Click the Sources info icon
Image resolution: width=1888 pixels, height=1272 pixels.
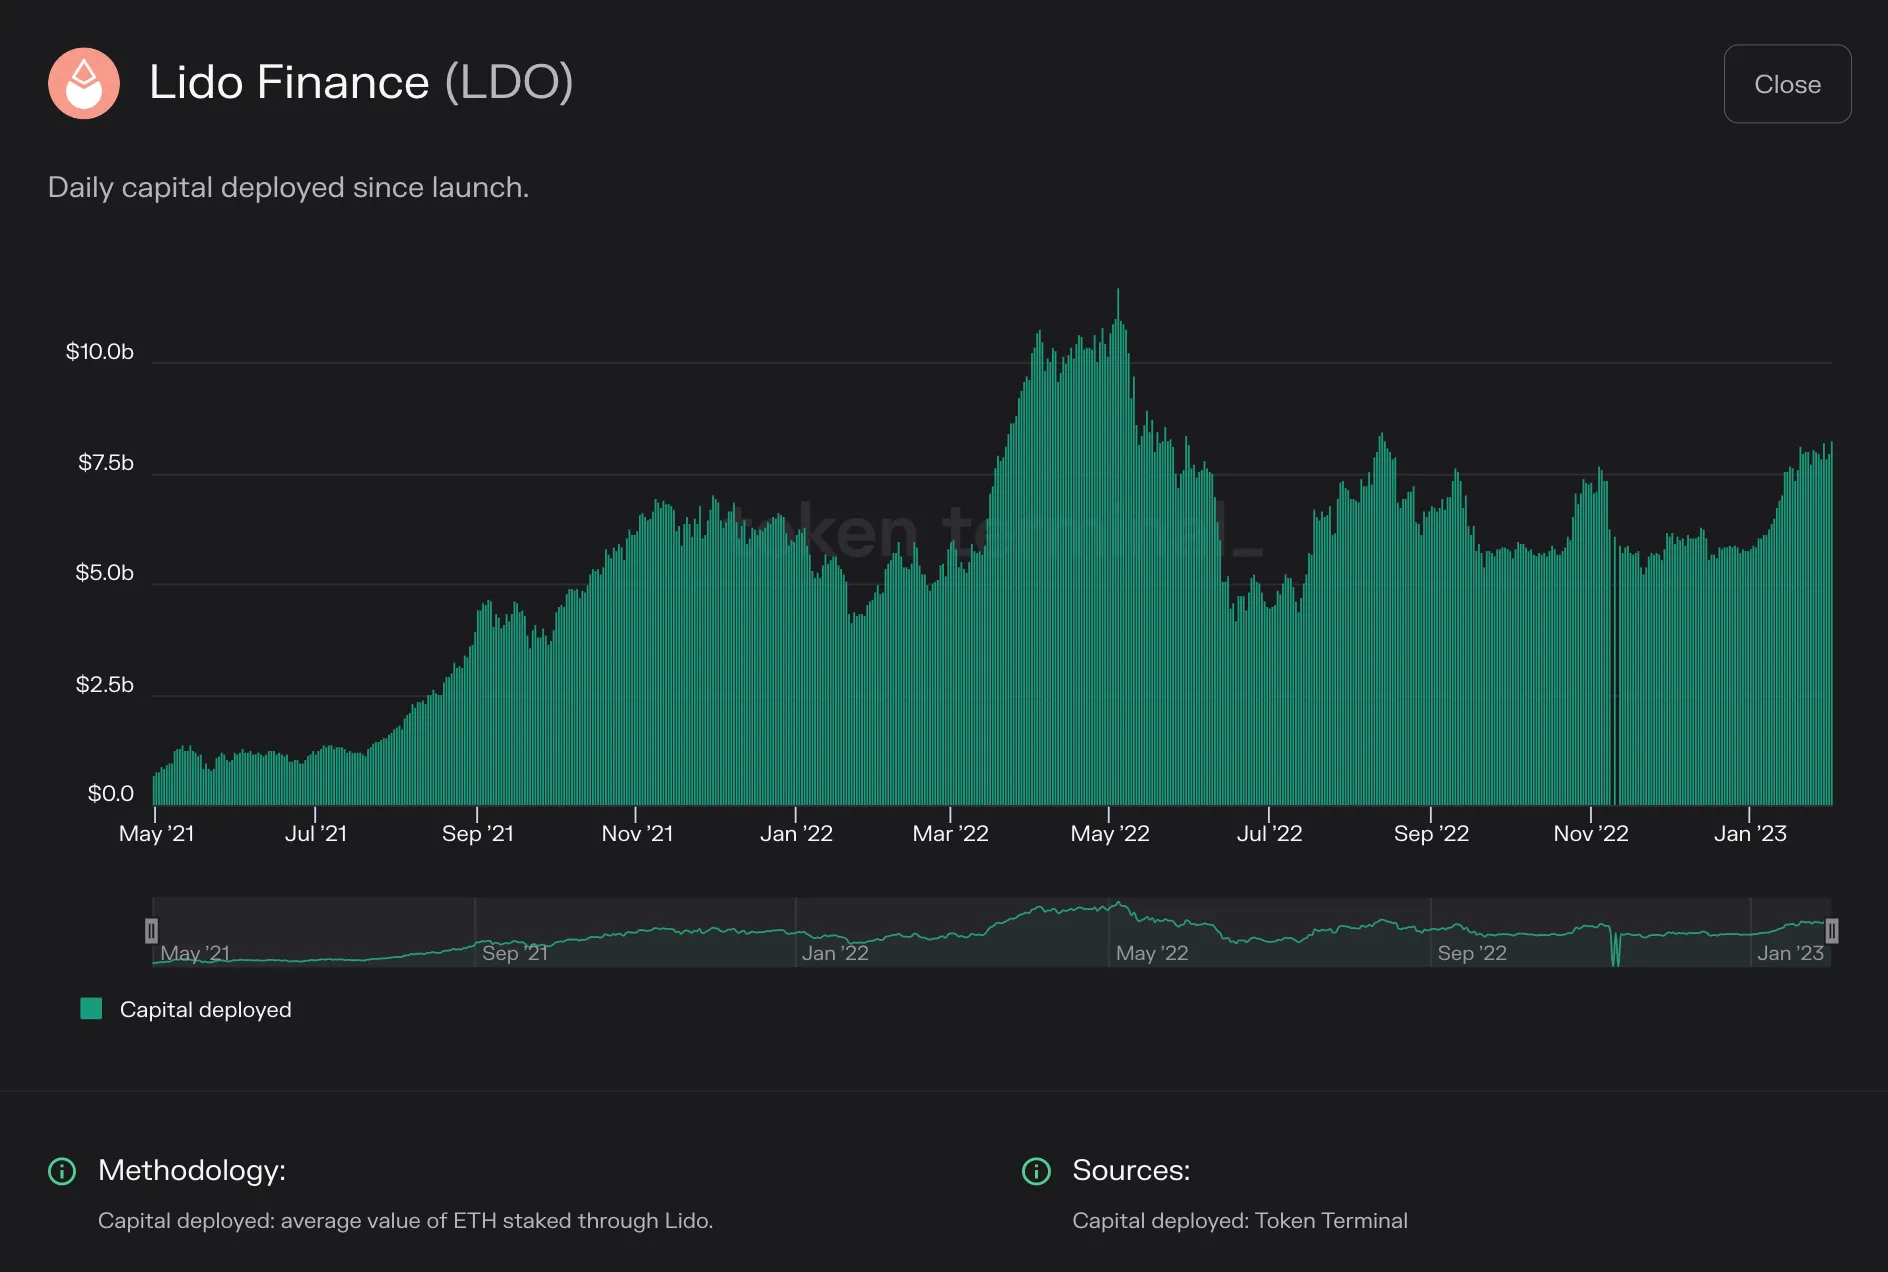1036,1171
